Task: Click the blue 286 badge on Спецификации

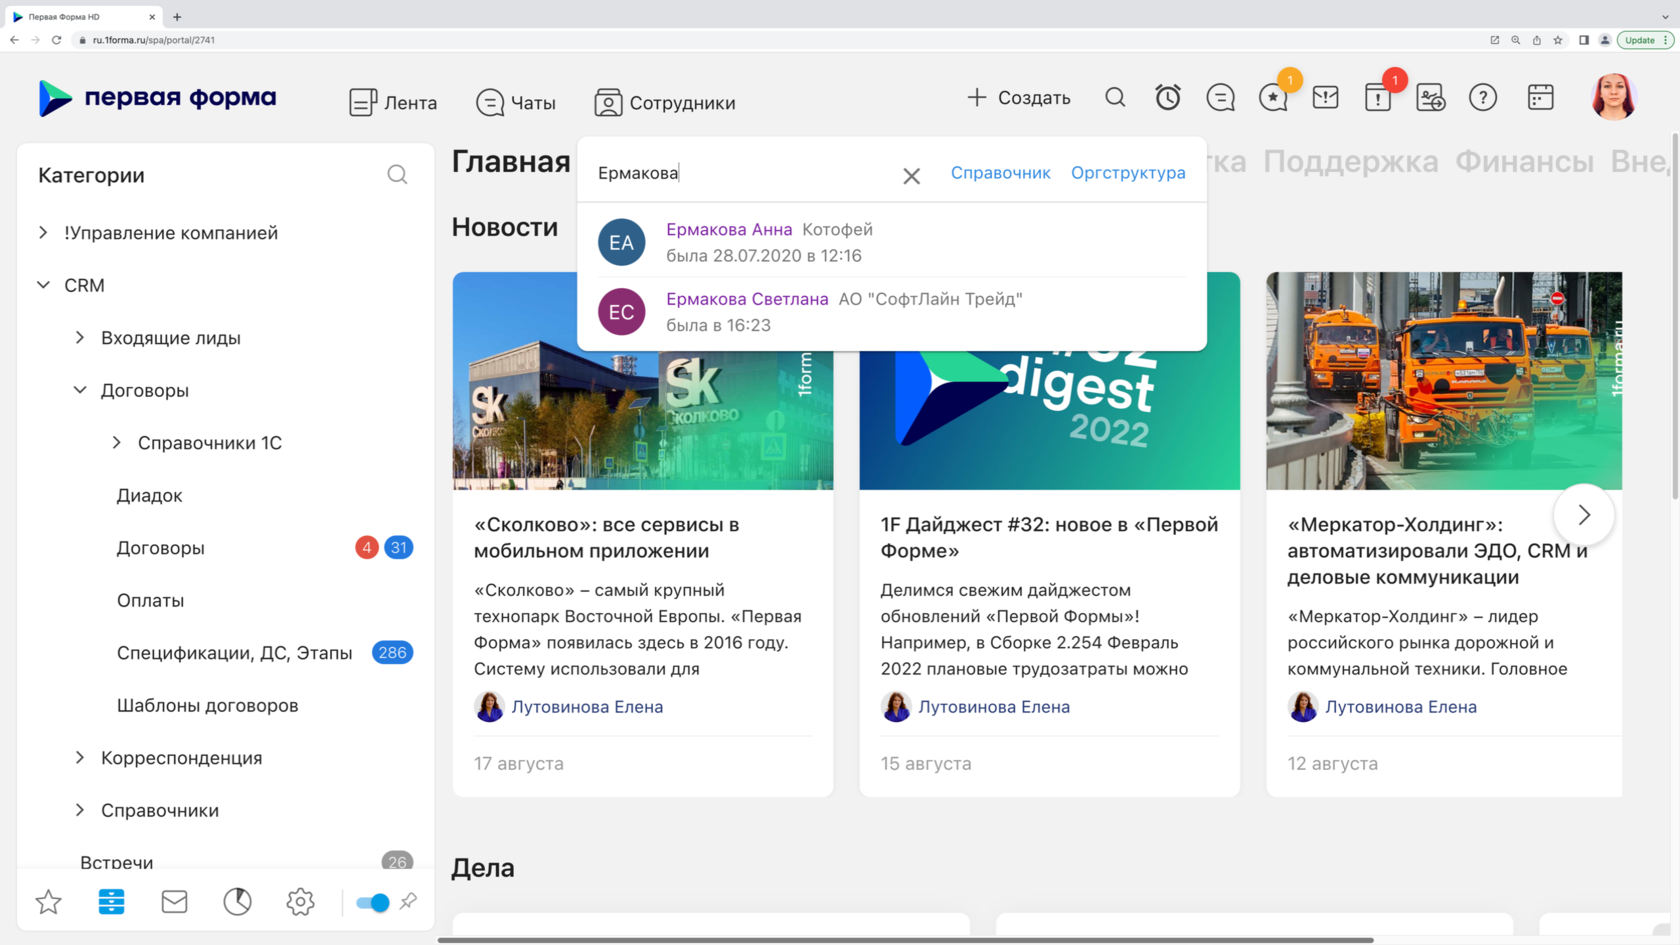Action: (392, 653)
